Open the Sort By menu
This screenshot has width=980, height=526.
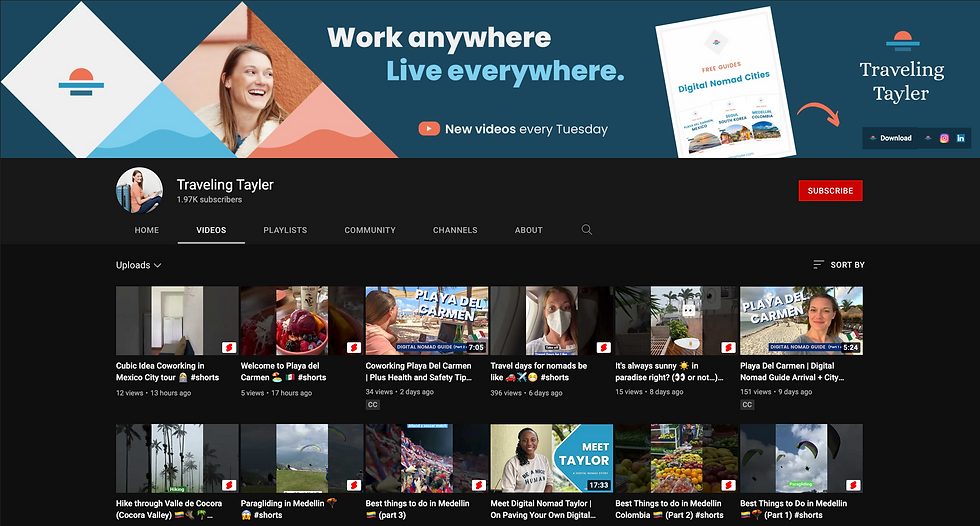839,265
